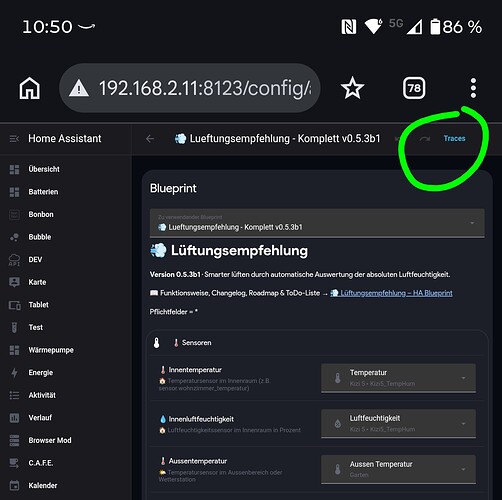502x500 pixels.
Task: Open the Aussentemperatur entity dropdown
Action: coord(398,469)
